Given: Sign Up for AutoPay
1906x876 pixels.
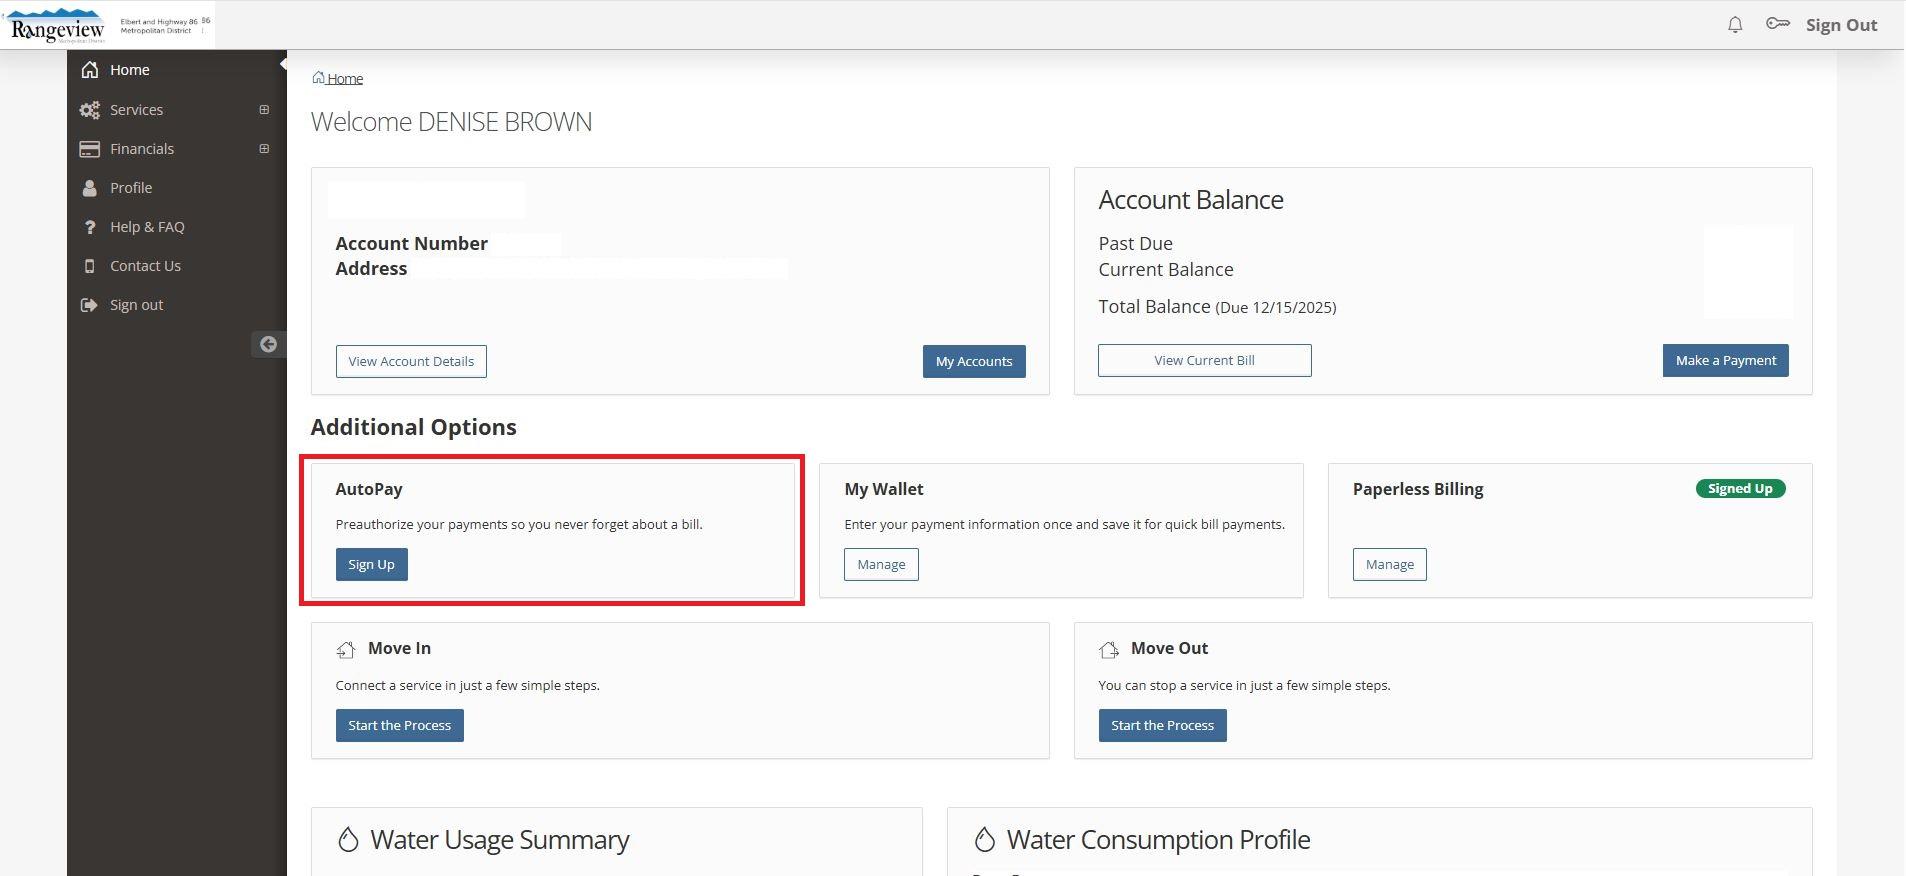Looking at the screenshot, I should 371,564.
